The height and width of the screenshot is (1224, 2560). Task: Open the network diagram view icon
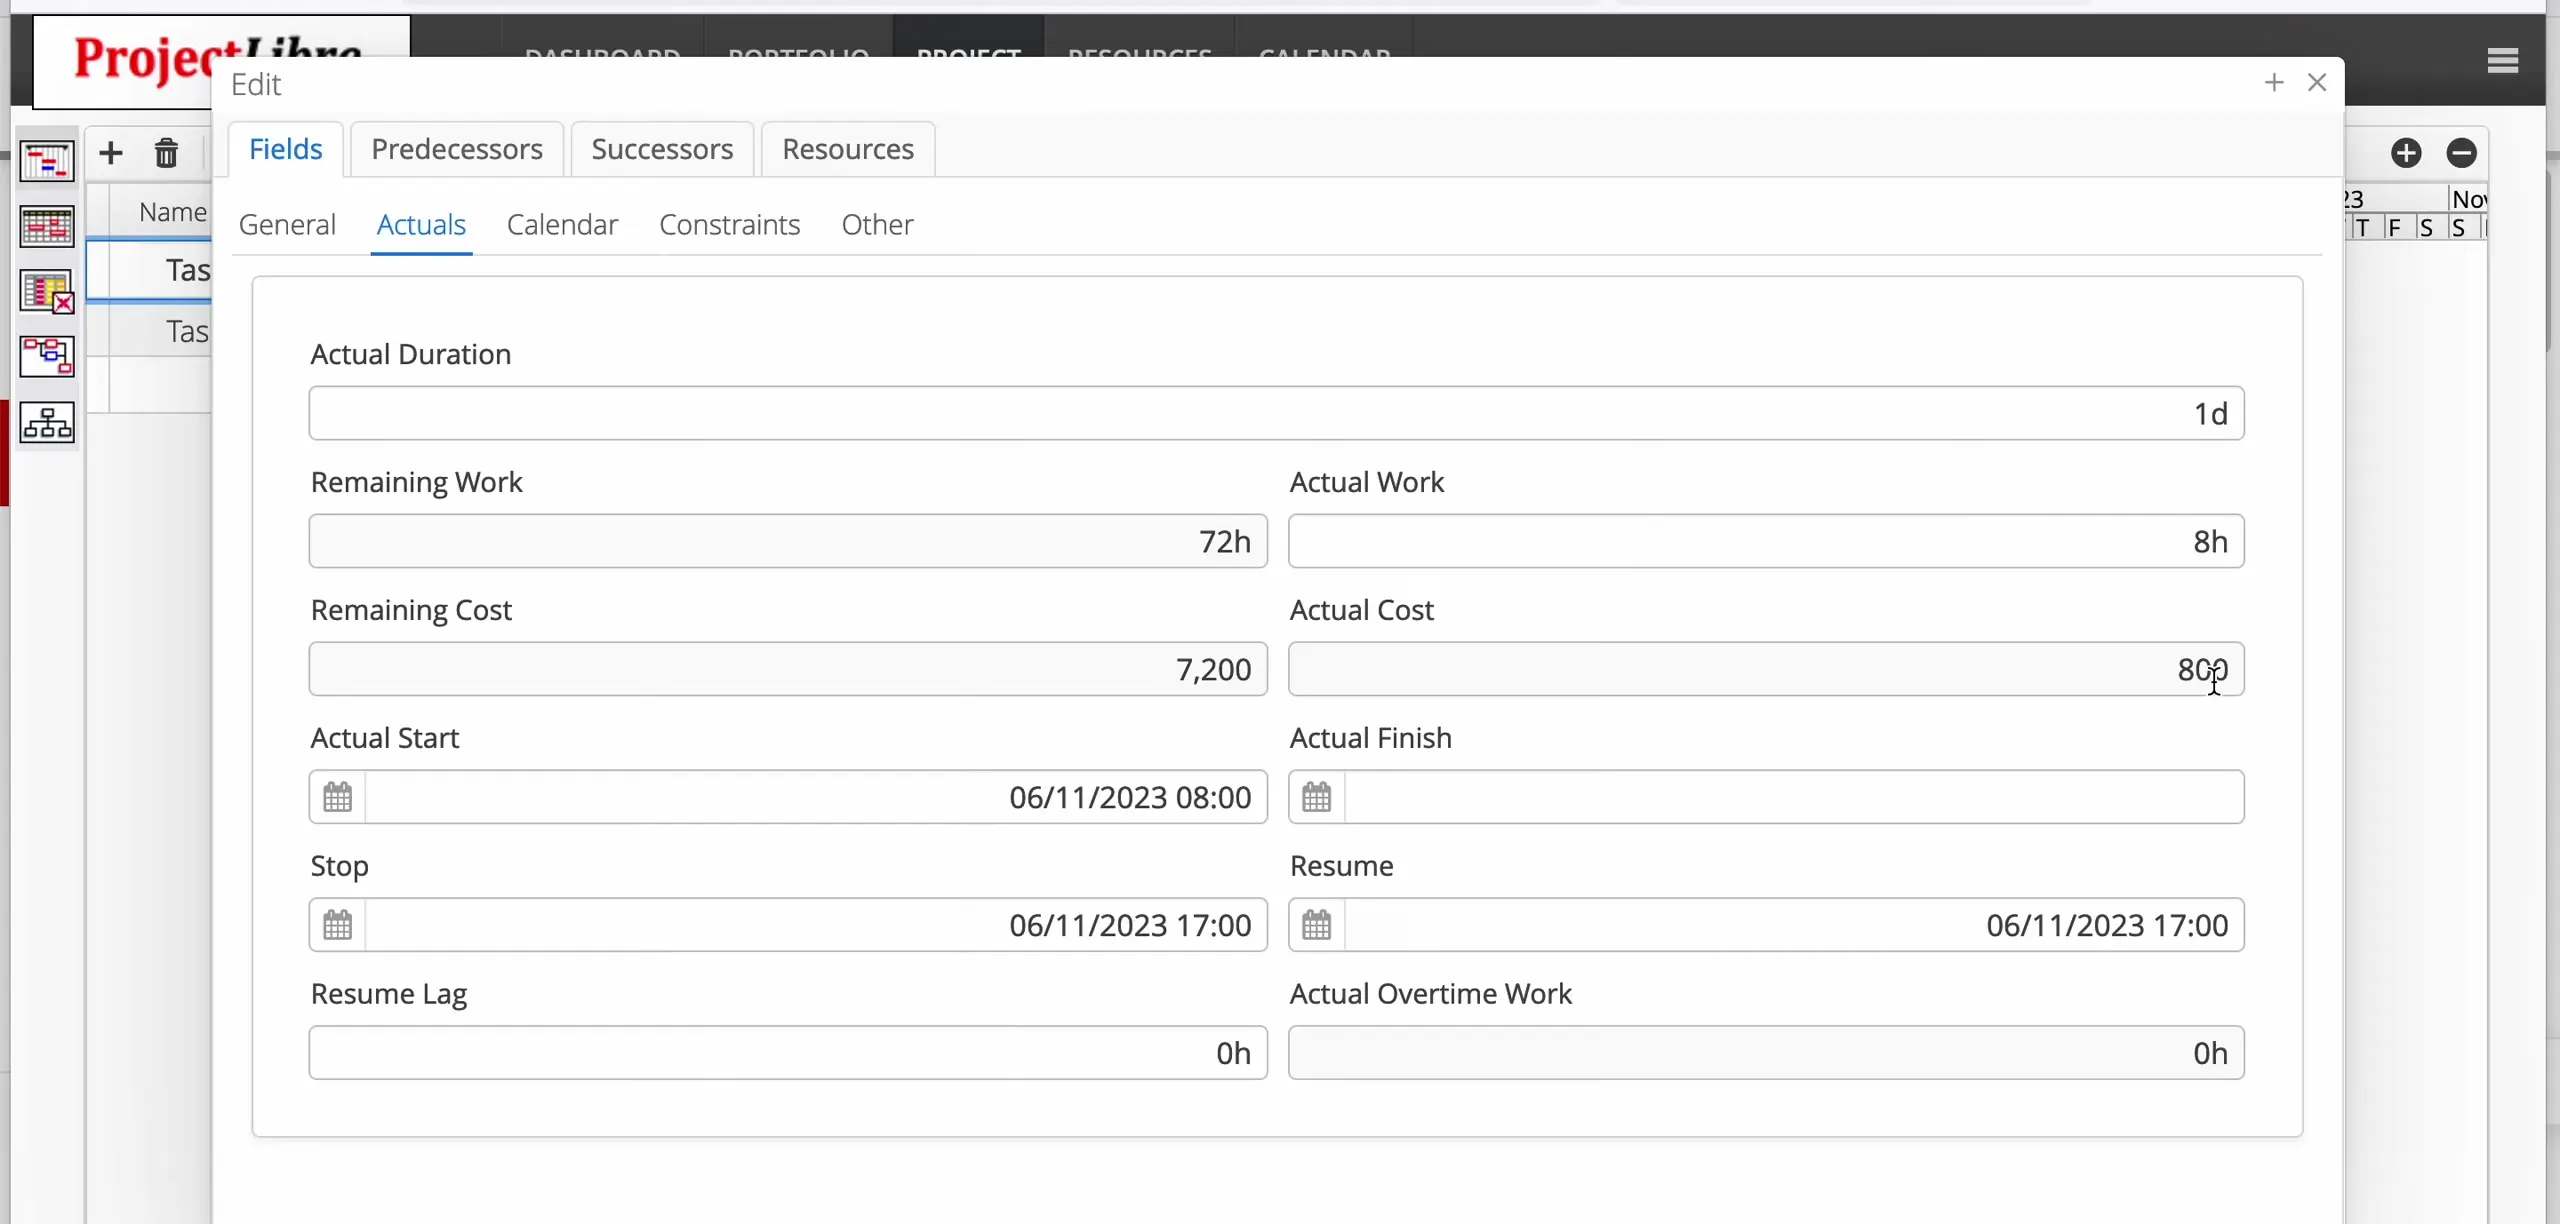click(47, 357)
